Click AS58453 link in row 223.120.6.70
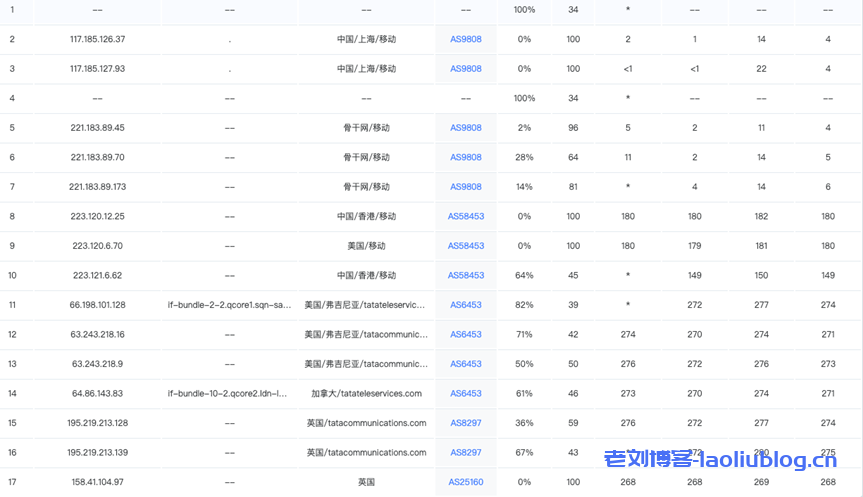Image resolution: width=863 pixels, height=497 pixels. tap(465, 246)
